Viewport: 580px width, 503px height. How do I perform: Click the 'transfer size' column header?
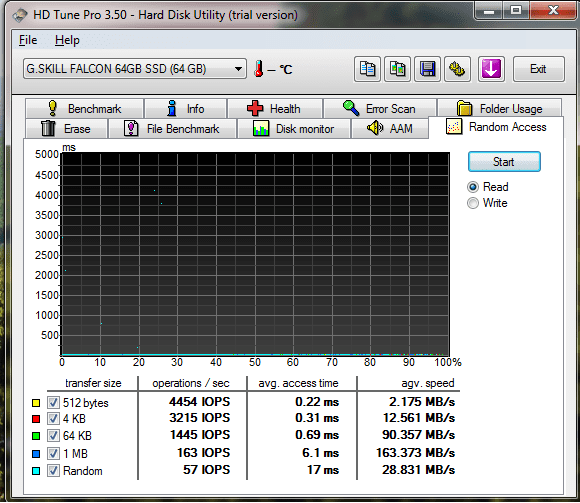[93, 383]
